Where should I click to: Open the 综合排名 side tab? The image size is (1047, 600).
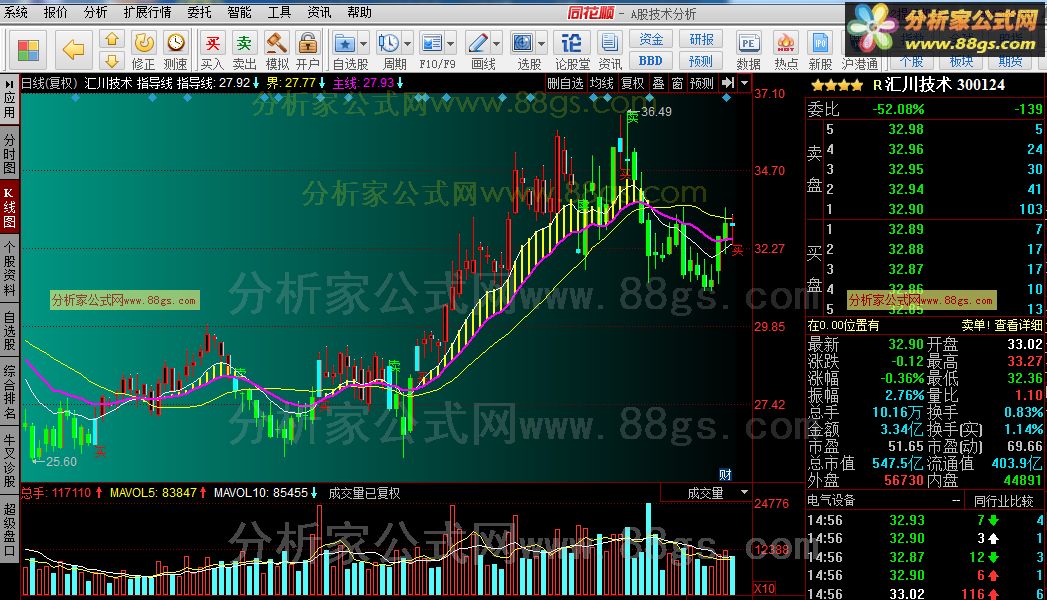pyautogui.click(x=9, y=392)
